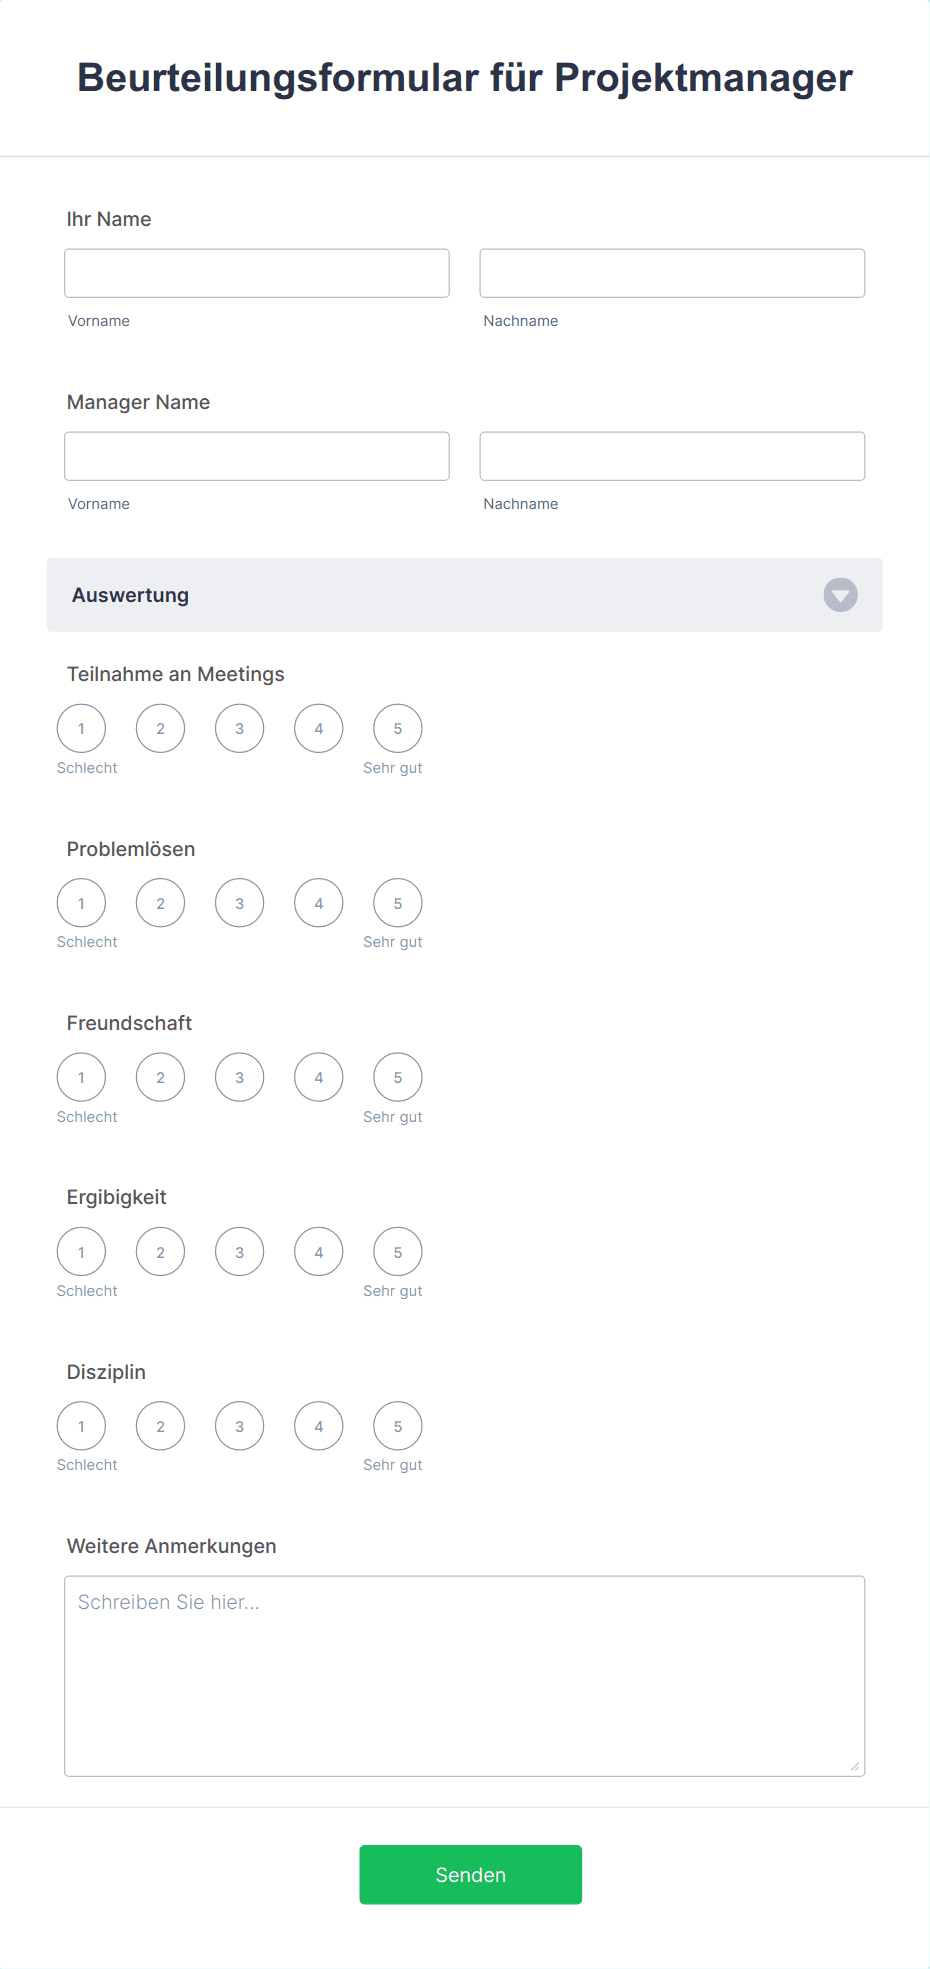
Task: Rate Teilnahme an Meetings as 1
Action: [81, 729]
